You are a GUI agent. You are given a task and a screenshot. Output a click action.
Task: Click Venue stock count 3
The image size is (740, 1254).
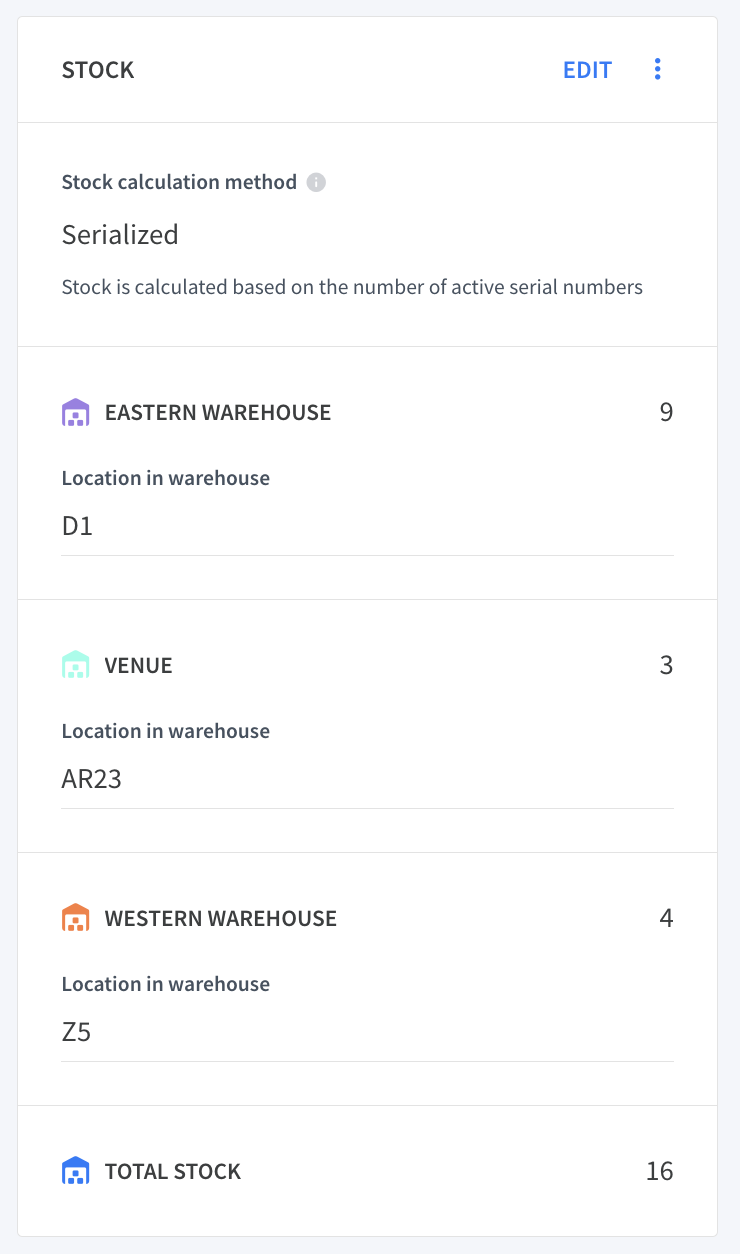tap(666, 665)
